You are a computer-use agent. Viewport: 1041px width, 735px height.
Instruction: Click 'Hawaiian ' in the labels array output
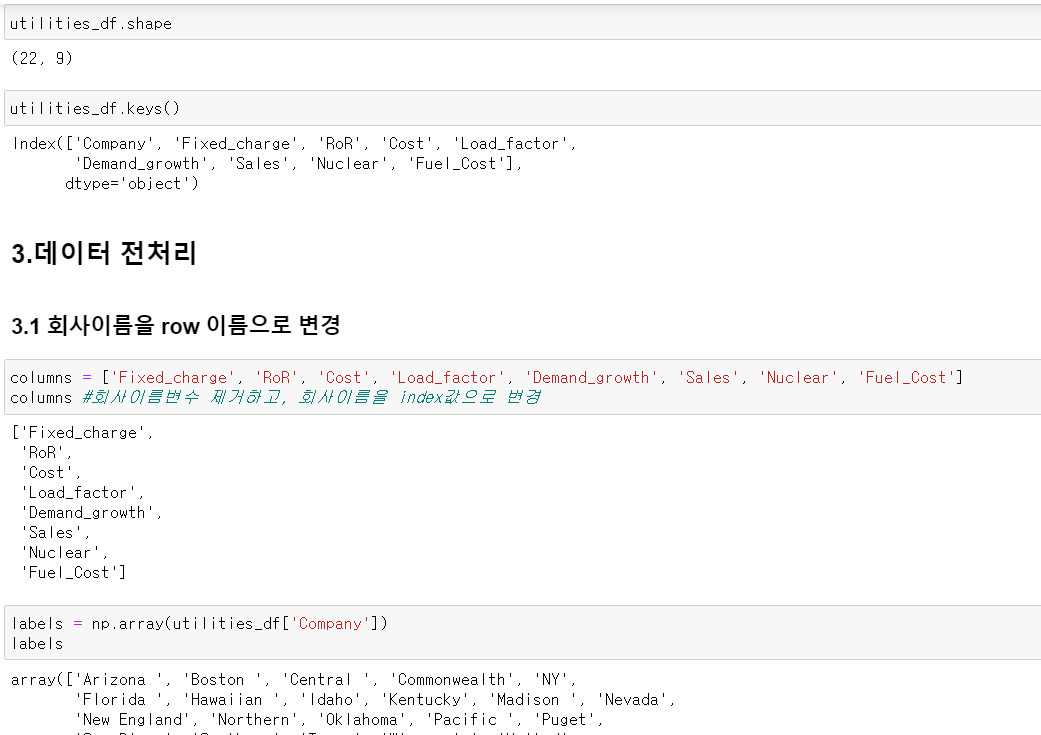pyautogui.click(x=235, y=700)
